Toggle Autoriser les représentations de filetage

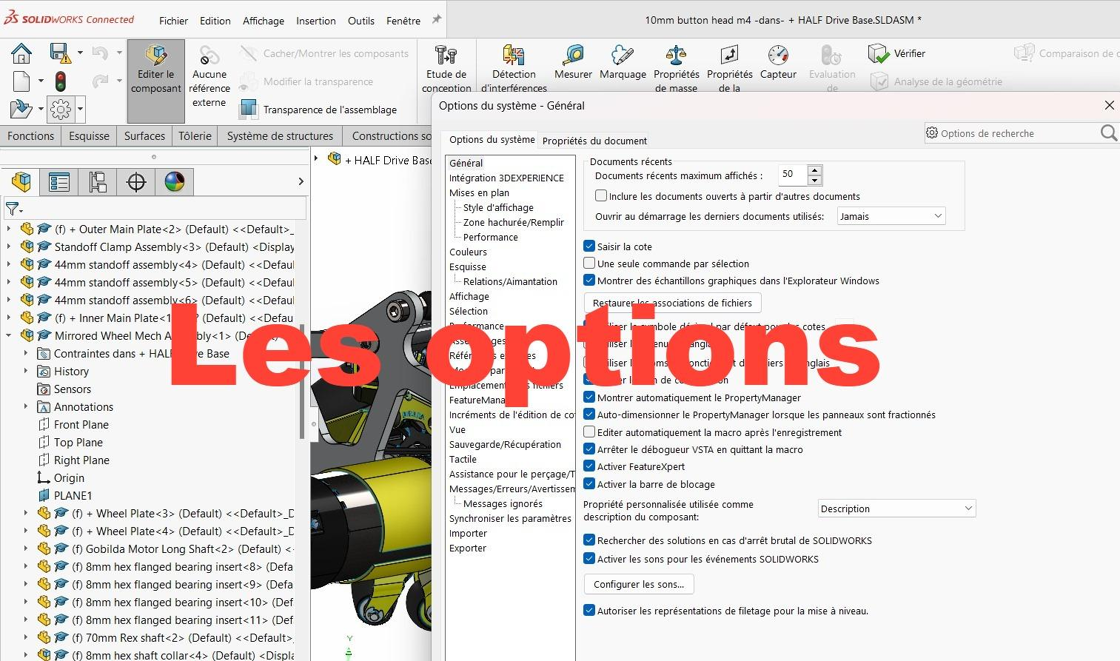(589, 611)
